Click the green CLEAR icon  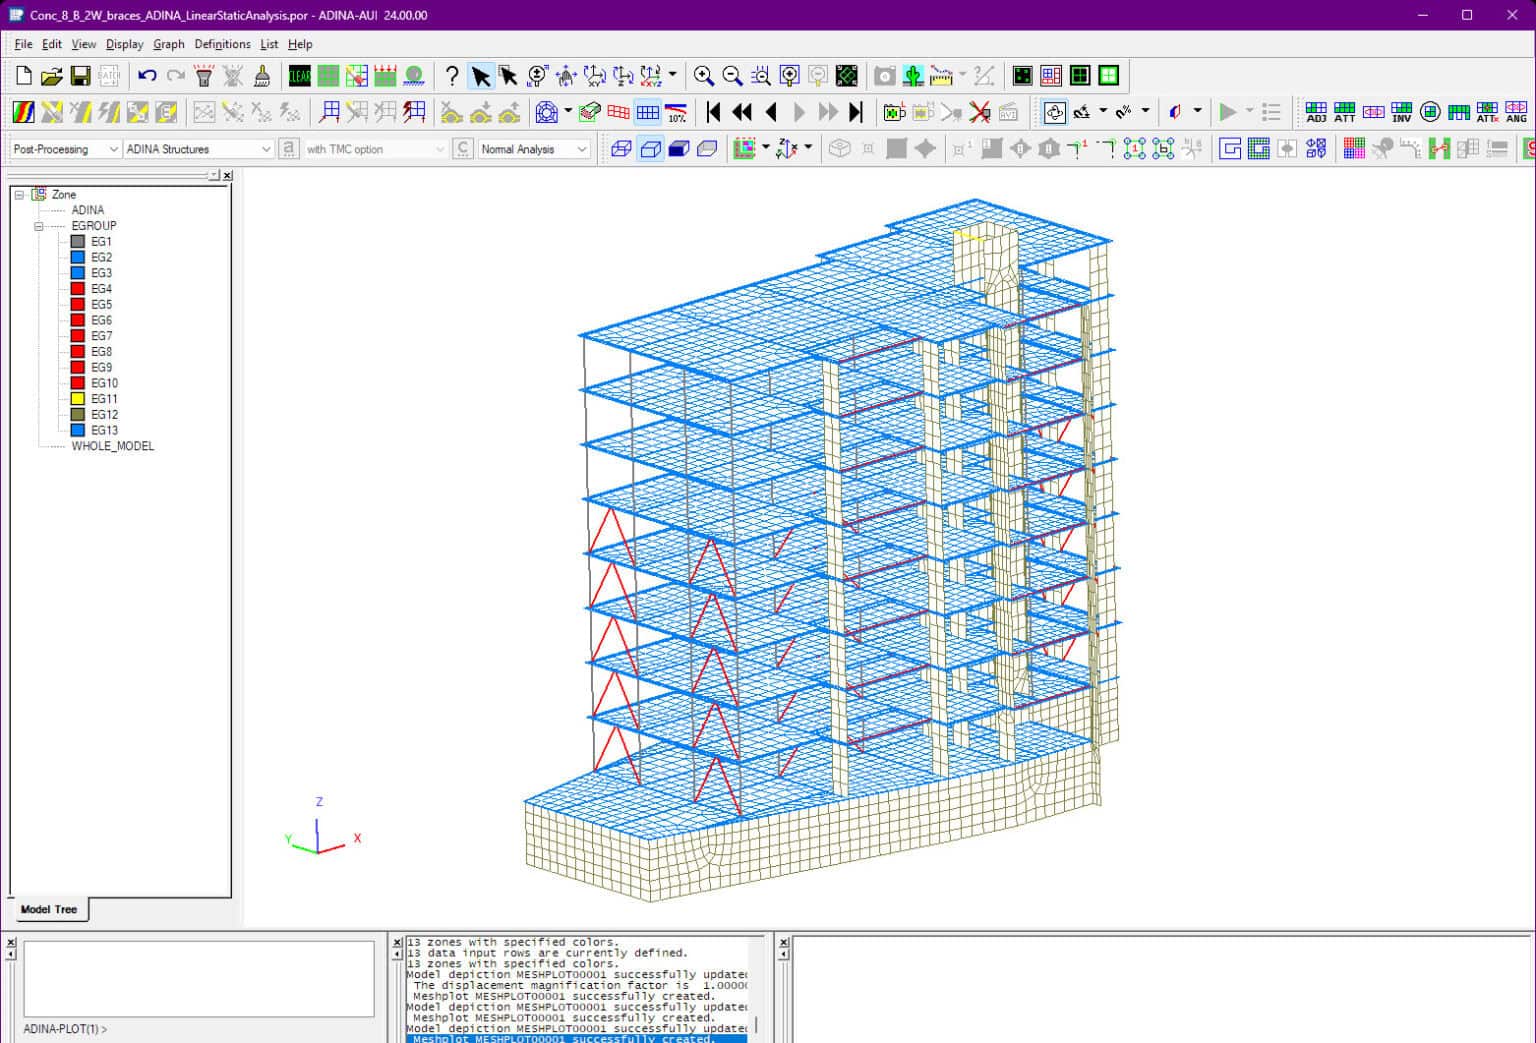tap(298, 75)
